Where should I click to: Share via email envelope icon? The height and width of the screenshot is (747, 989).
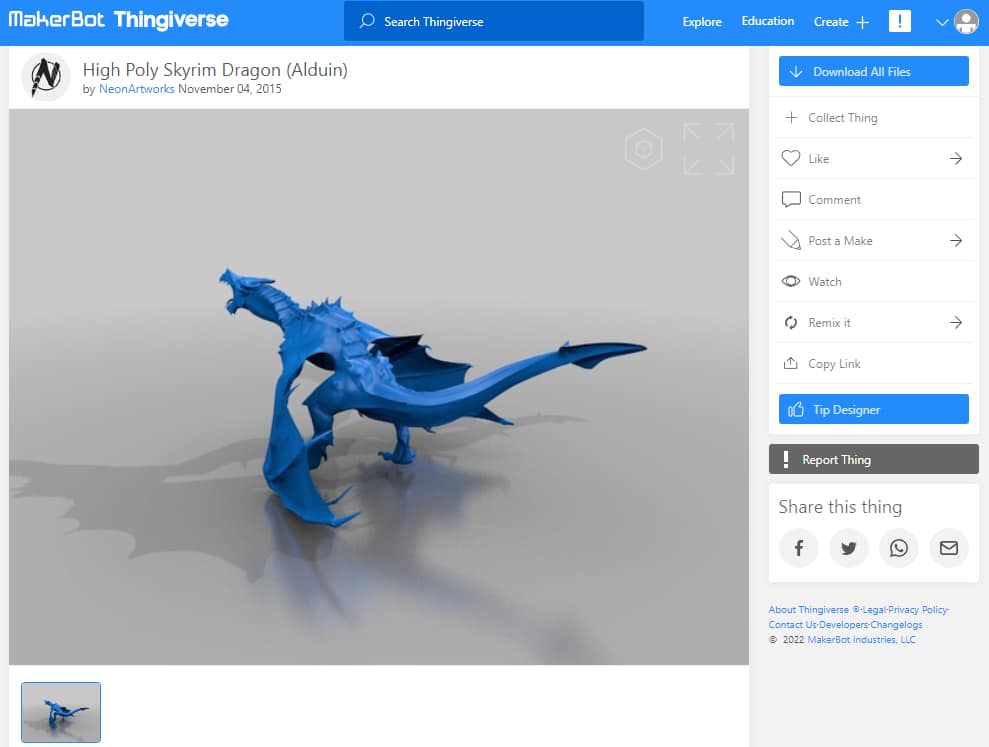(x=949, y=548)
